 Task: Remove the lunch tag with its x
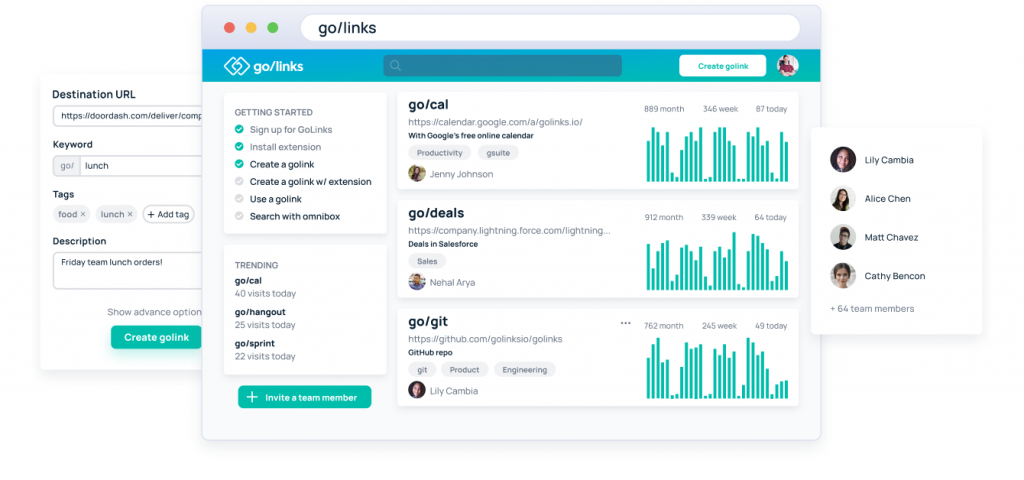click(130, 214)
